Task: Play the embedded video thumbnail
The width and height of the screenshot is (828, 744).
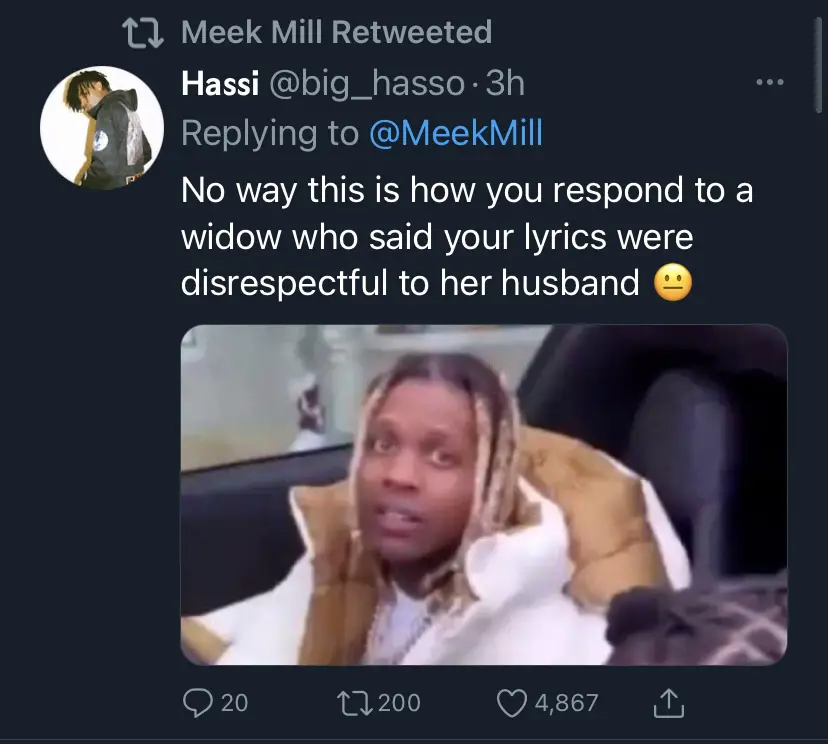Action: pos(484,494)
